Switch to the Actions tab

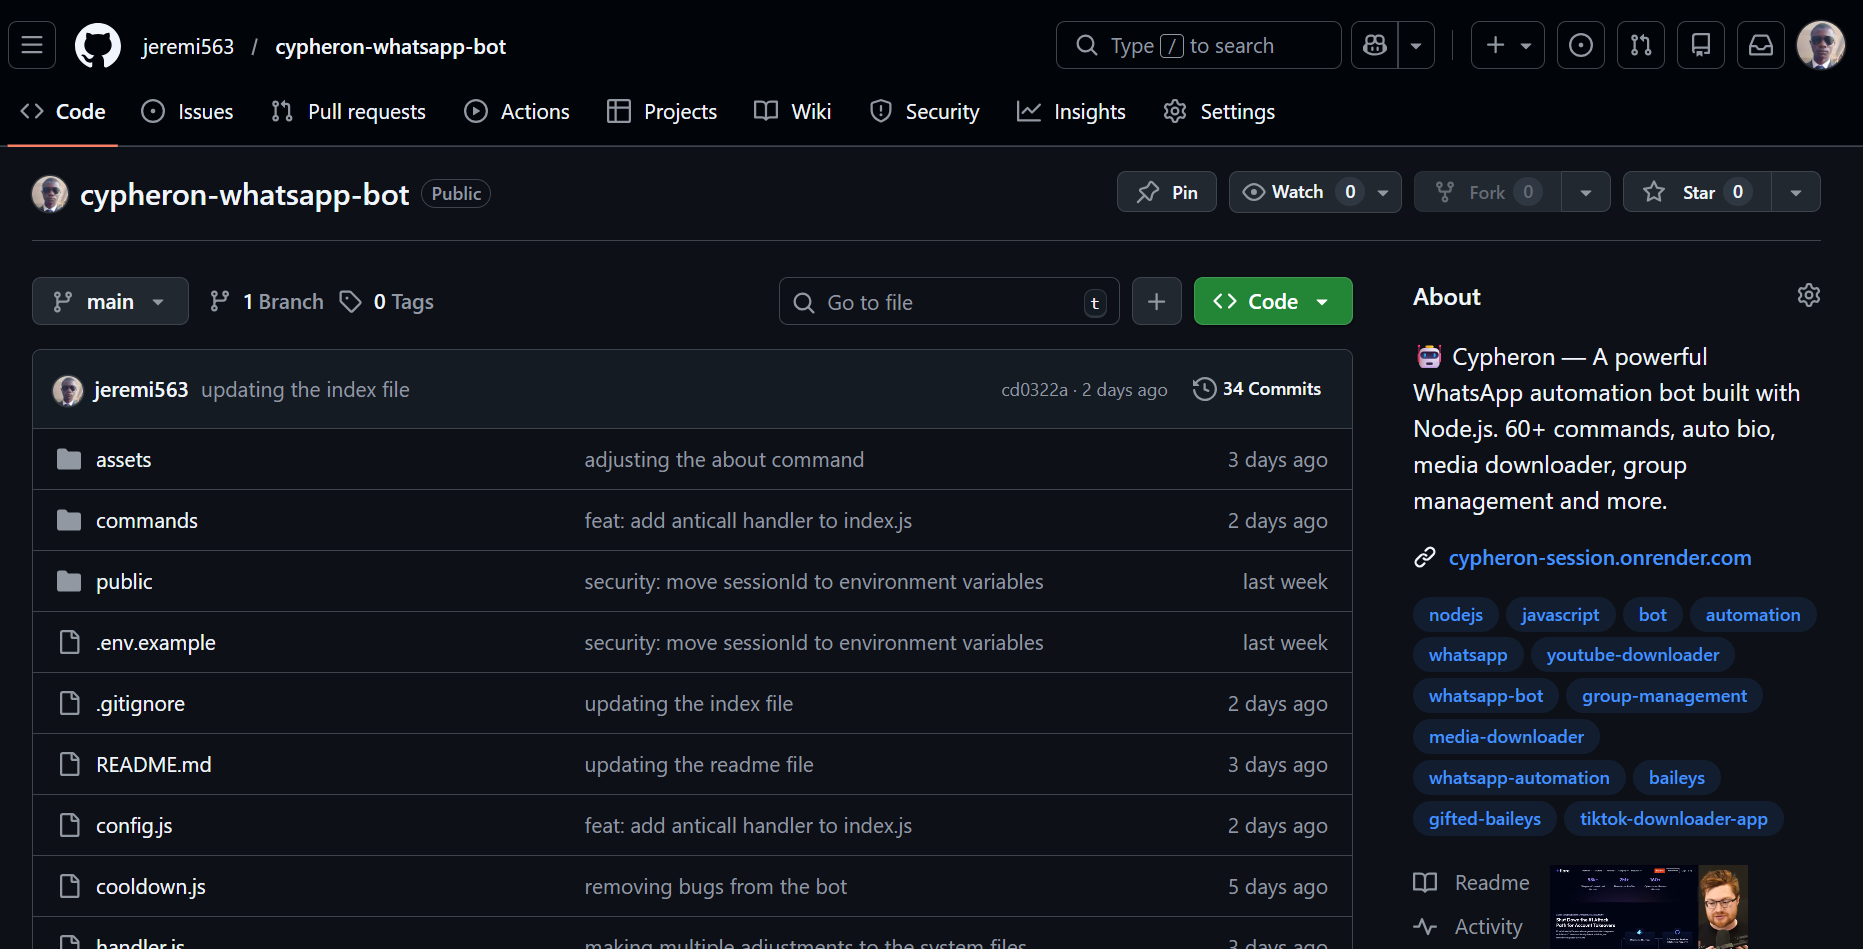pos(517,112)
